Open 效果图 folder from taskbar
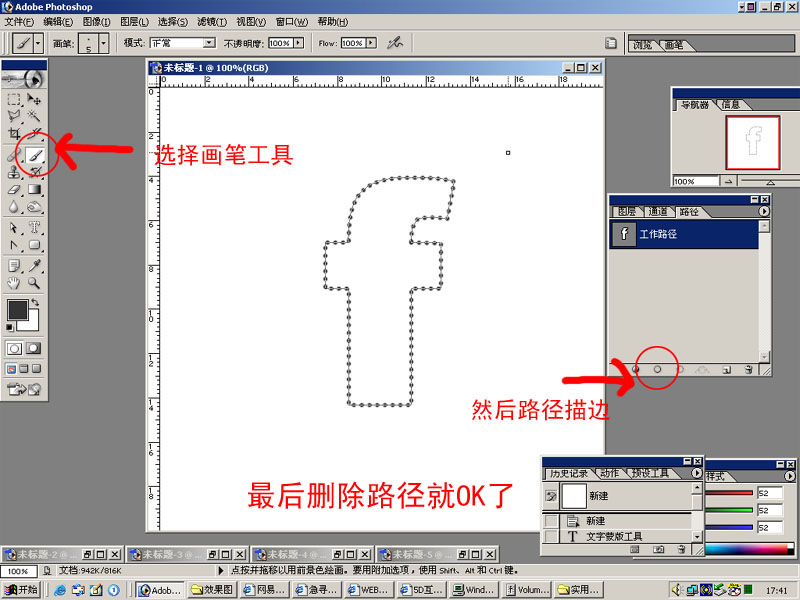 (x=213, y=590)
